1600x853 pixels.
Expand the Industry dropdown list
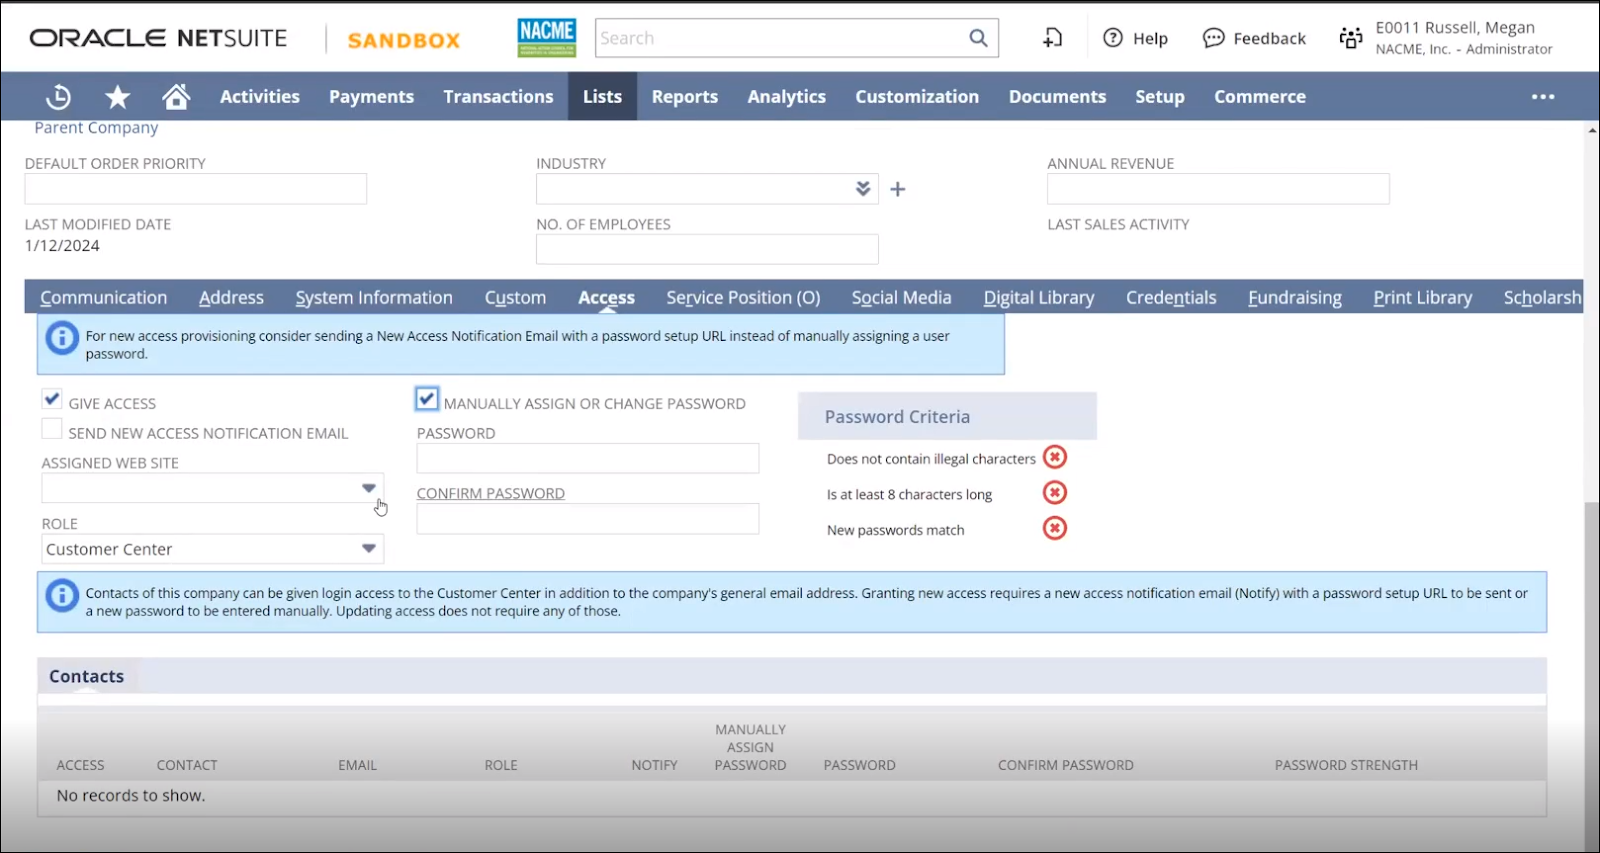863,189
